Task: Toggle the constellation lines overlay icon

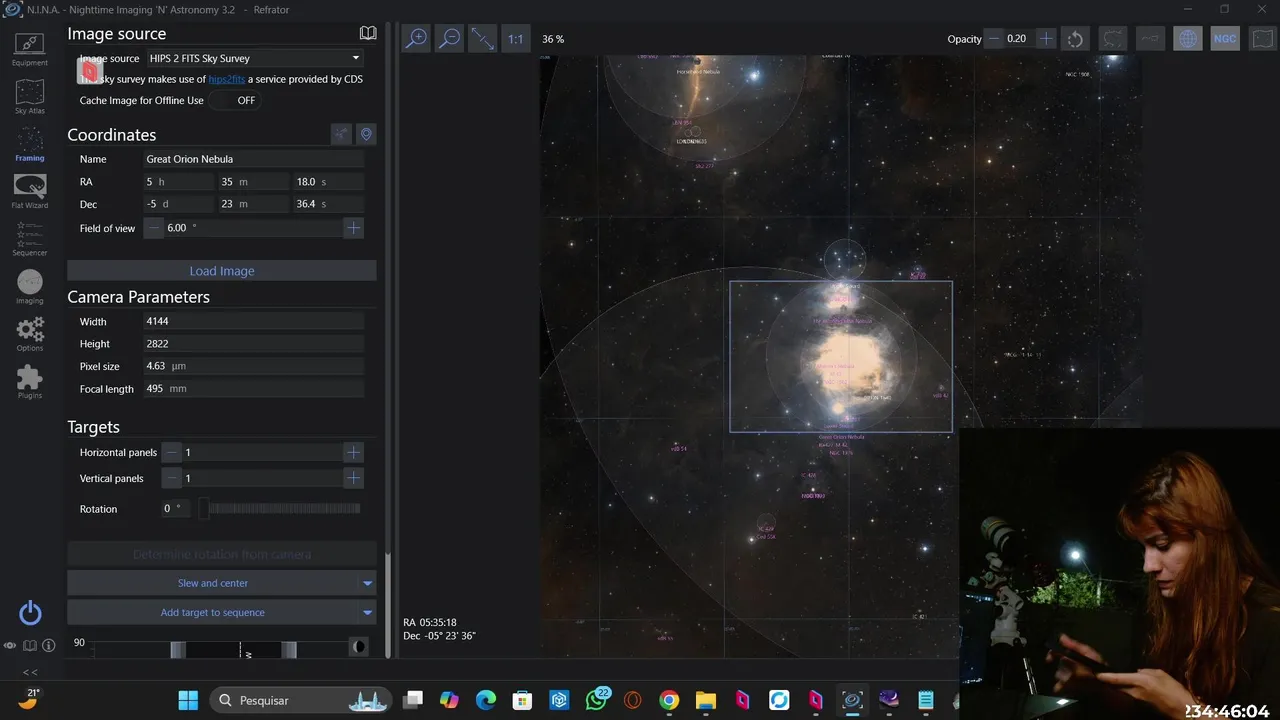Action: pos(1150,39)
